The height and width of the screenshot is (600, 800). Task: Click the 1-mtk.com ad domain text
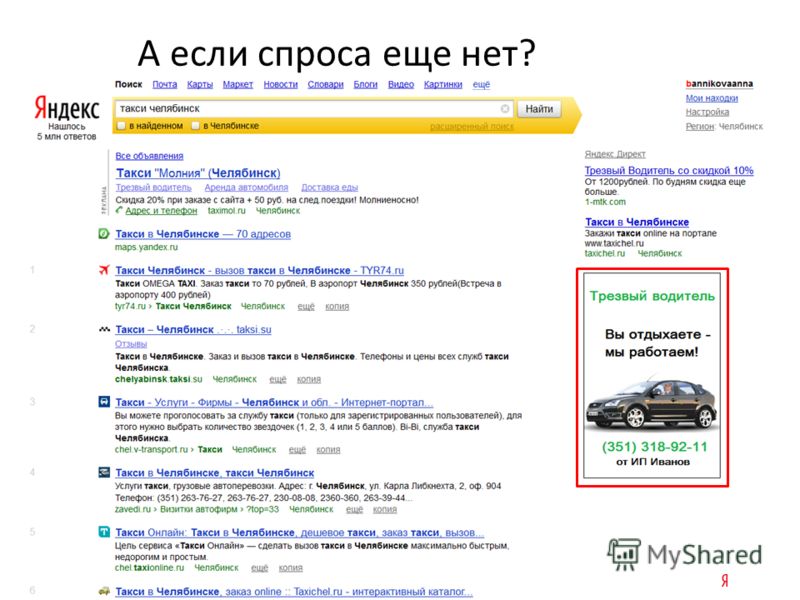point(605,202)
